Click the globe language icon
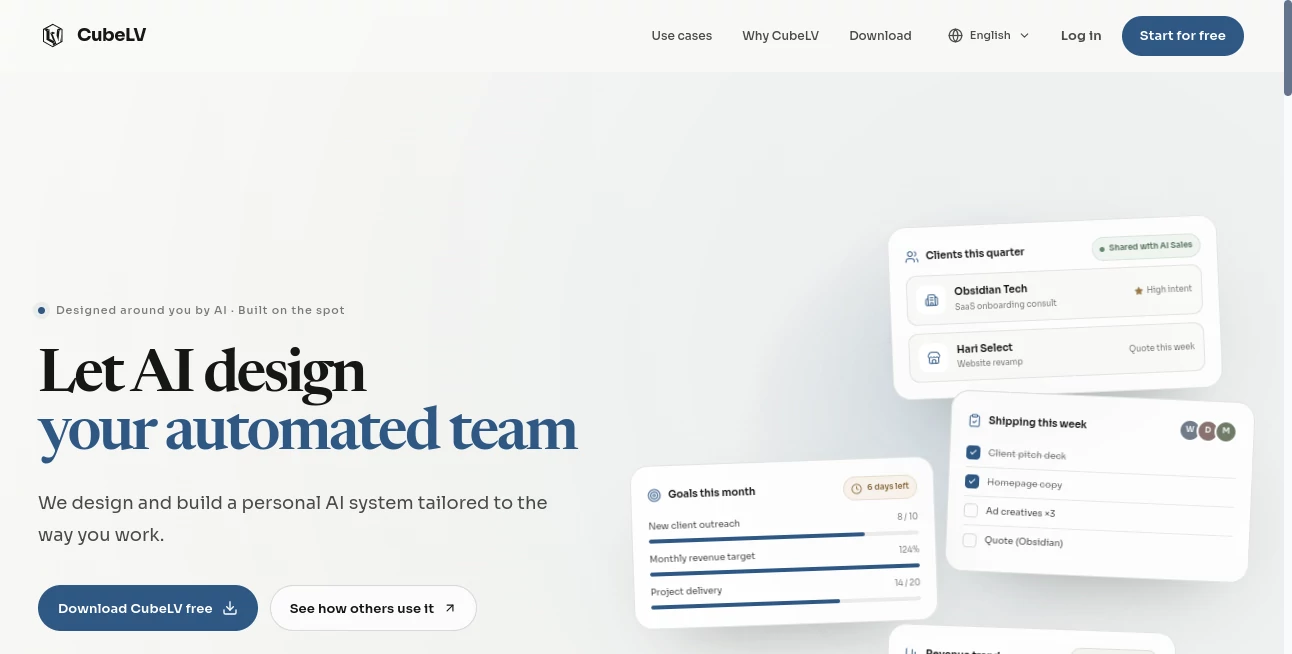This screenshot has height=654, width=1292. (x=955, y=36)
